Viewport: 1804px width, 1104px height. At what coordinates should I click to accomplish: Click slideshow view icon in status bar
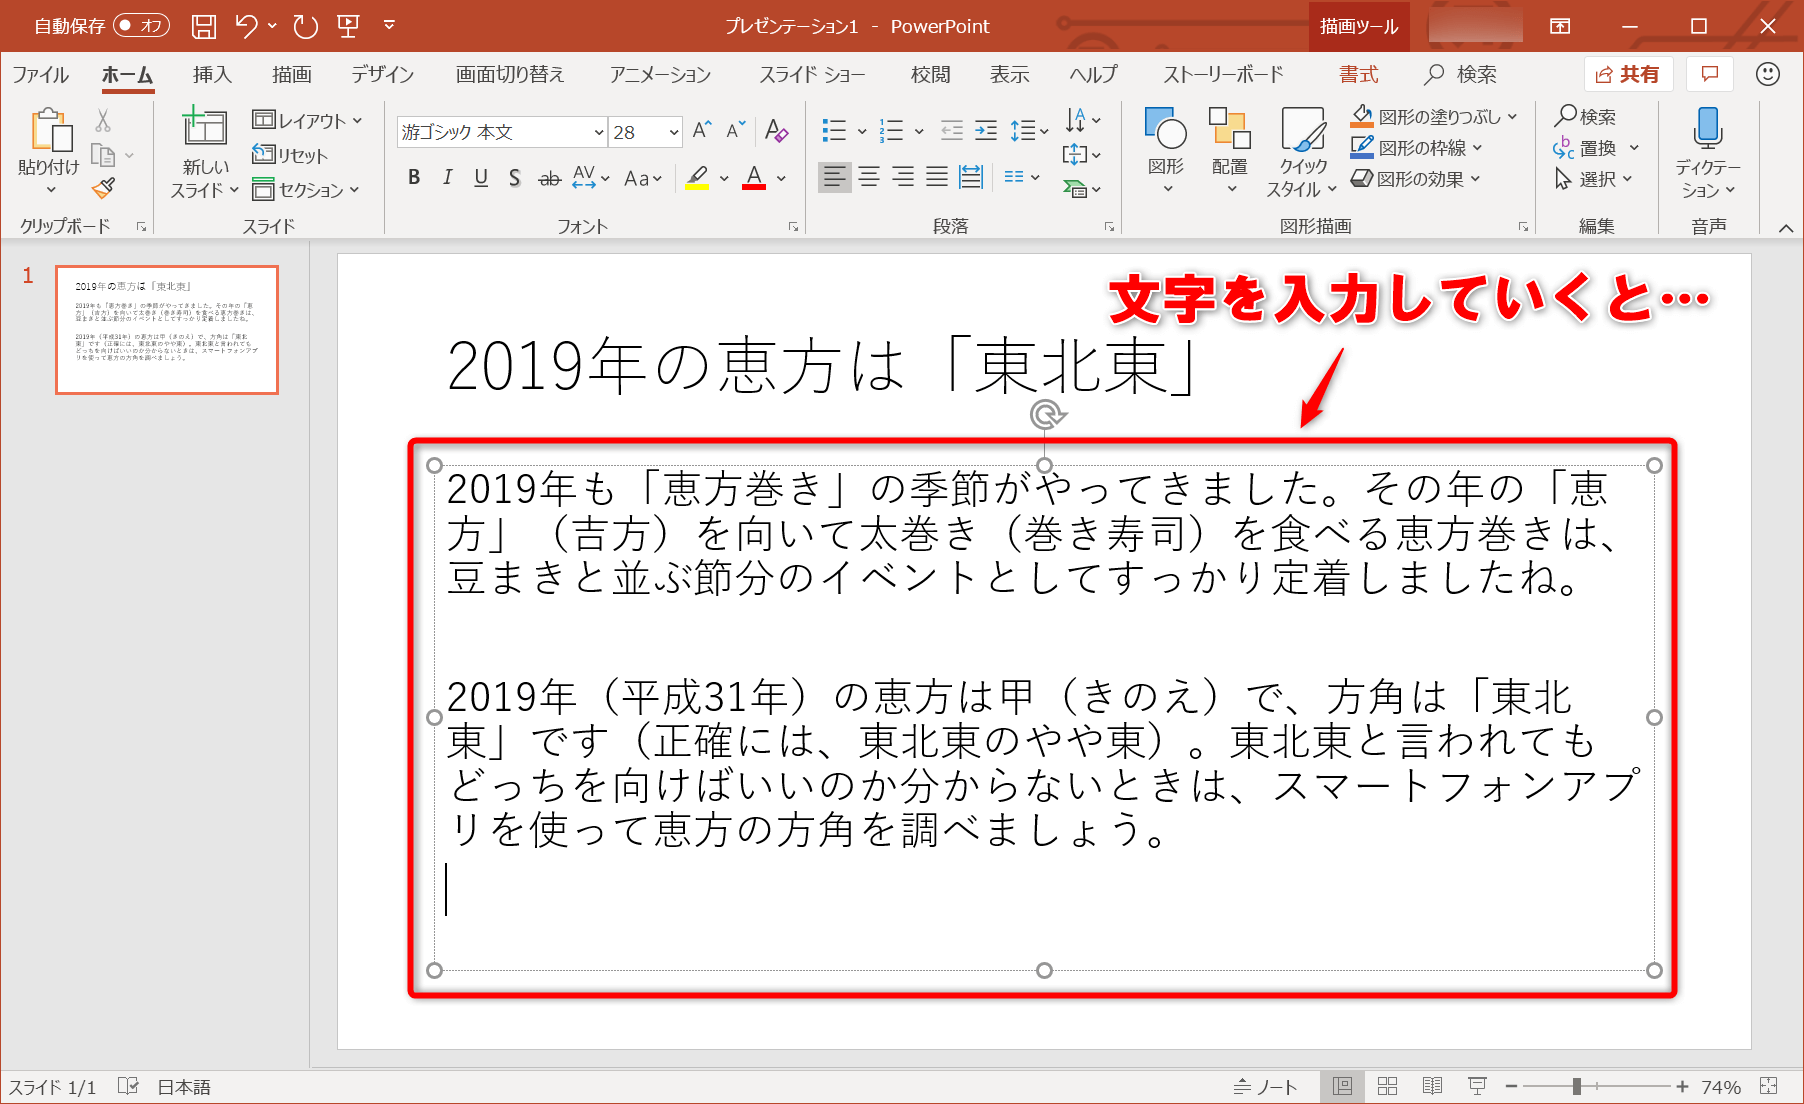pos(1477,1086)
